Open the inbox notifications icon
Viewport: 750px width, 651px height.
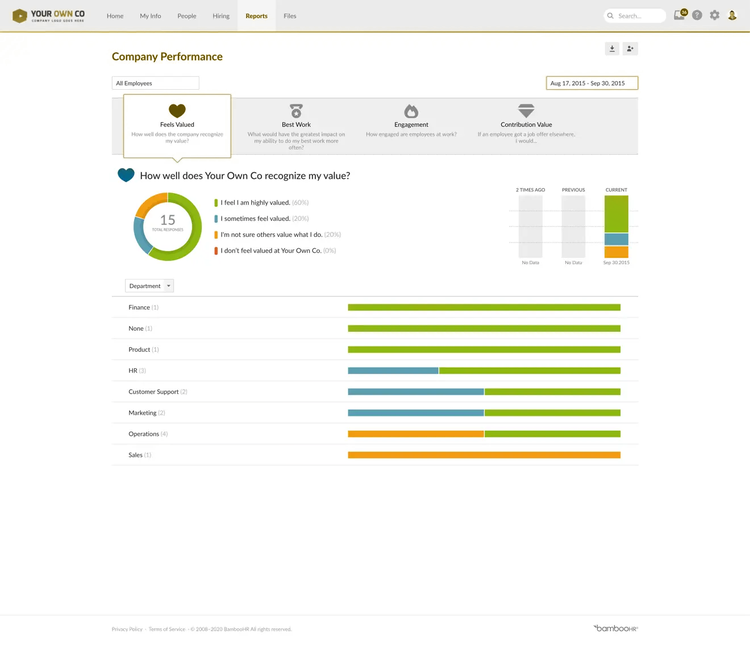[680, 16]
